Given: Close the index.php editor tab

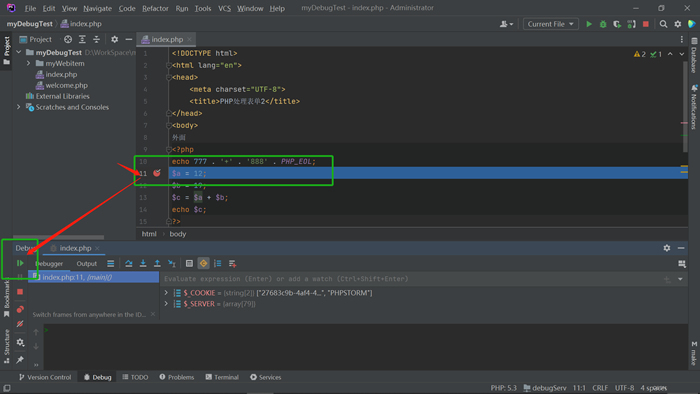Looking at the screenshot, I should (x=189, y=39).
